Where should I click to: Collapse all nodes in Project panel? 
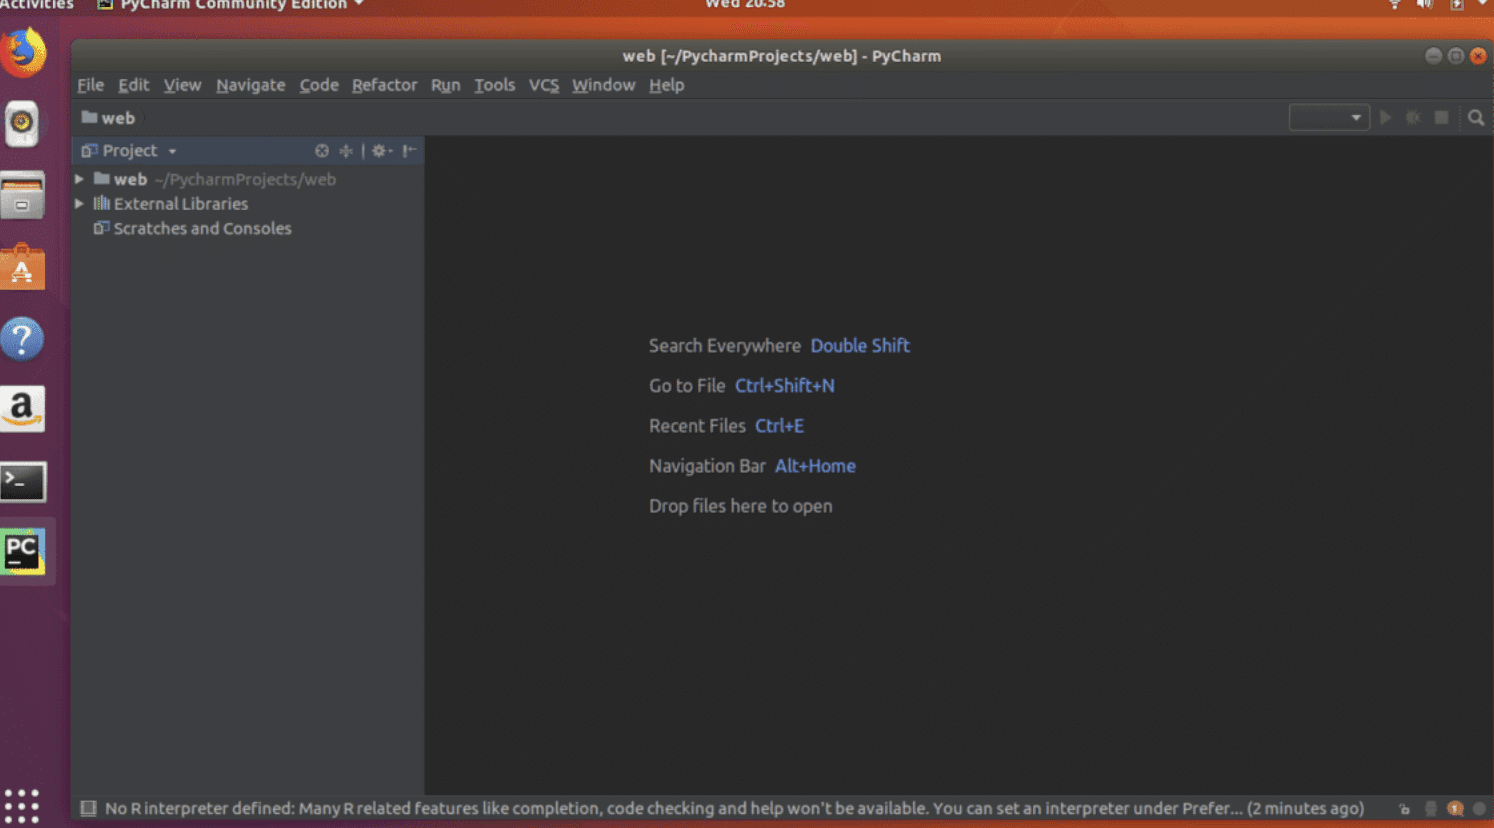pyautogui.click(x=346, y=151)
